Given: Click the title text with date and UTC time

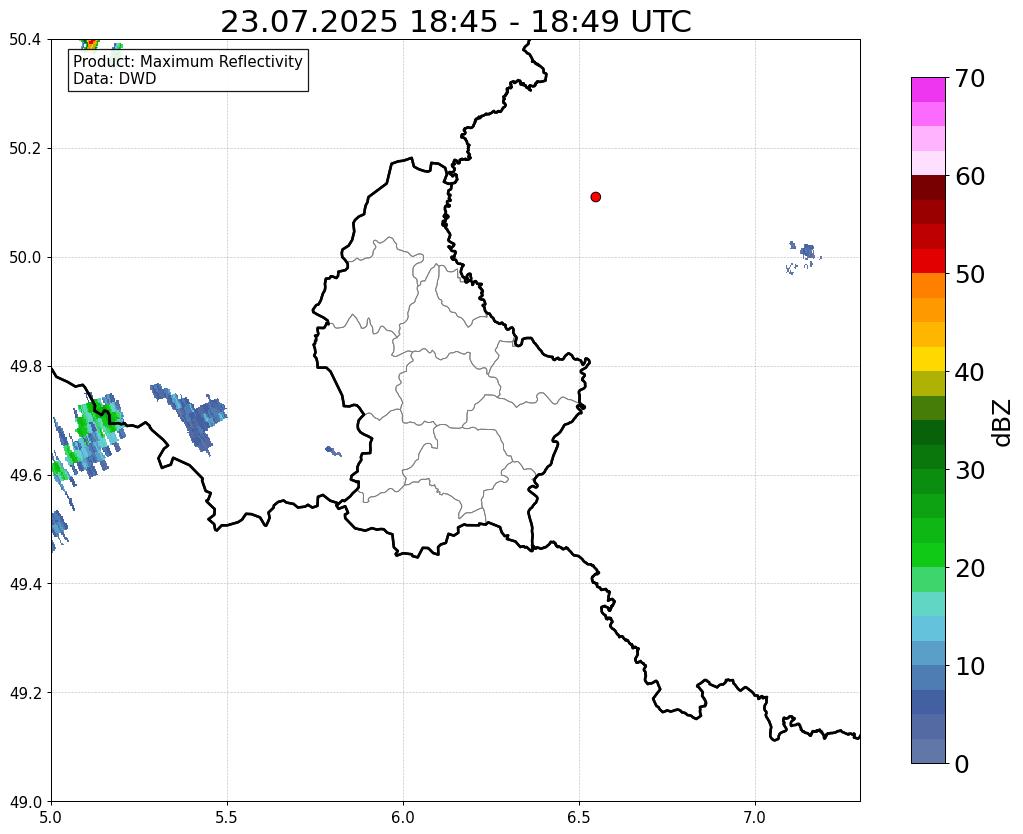Looking at the screenshot, I should point(455,22).
